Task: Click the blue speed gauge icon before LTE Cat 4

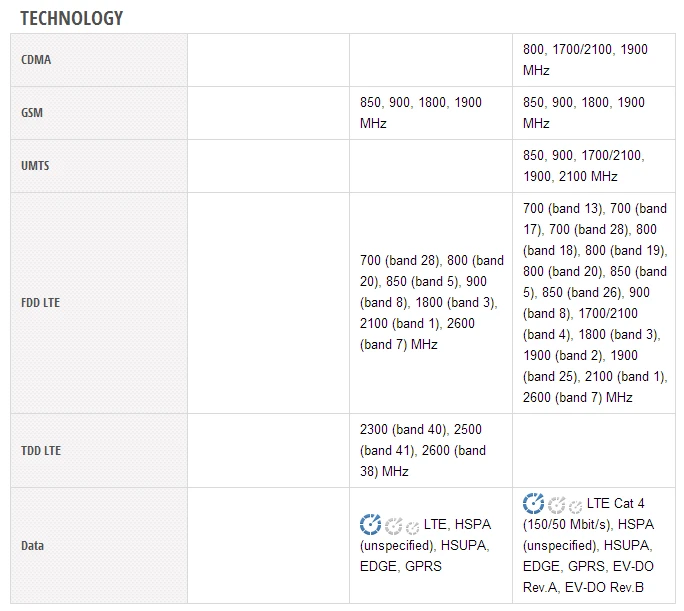Action: point(534,502)
